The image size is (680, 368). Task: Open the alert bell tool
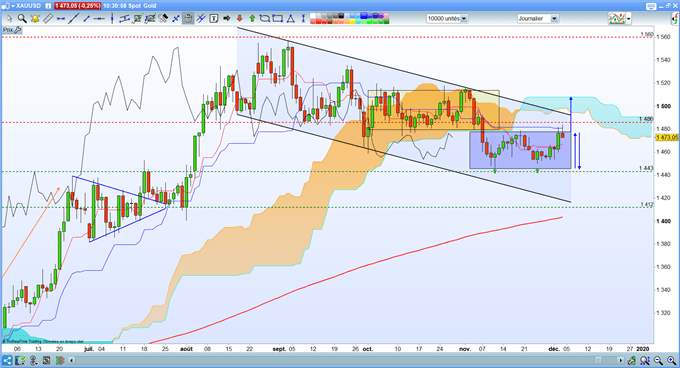35,18
